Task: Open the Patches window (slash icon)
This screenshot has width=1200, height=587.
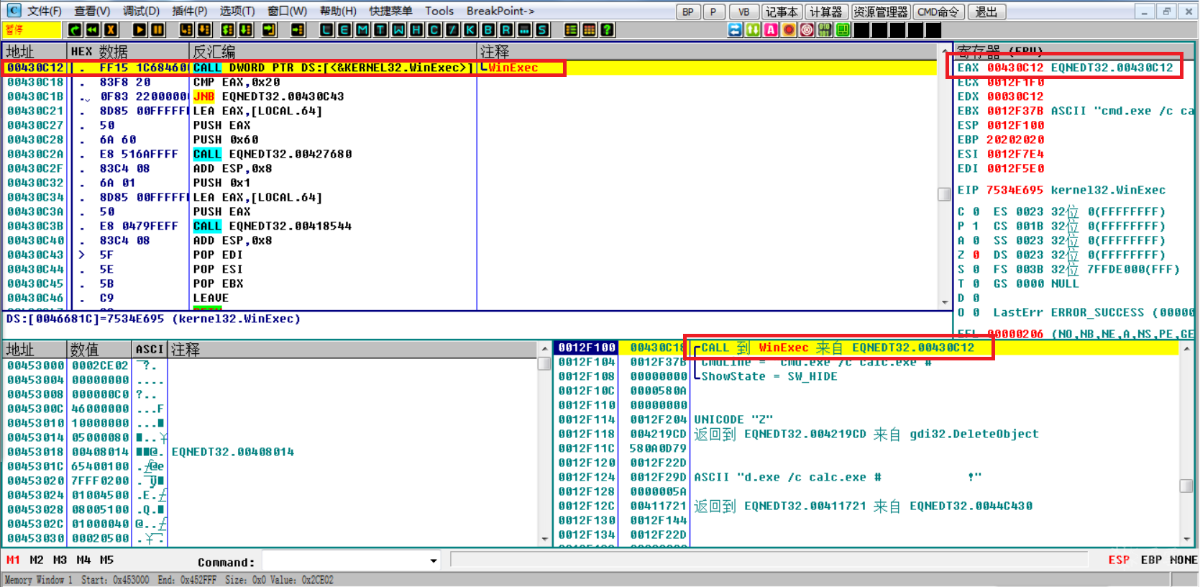Action: [x=452, y=30]
